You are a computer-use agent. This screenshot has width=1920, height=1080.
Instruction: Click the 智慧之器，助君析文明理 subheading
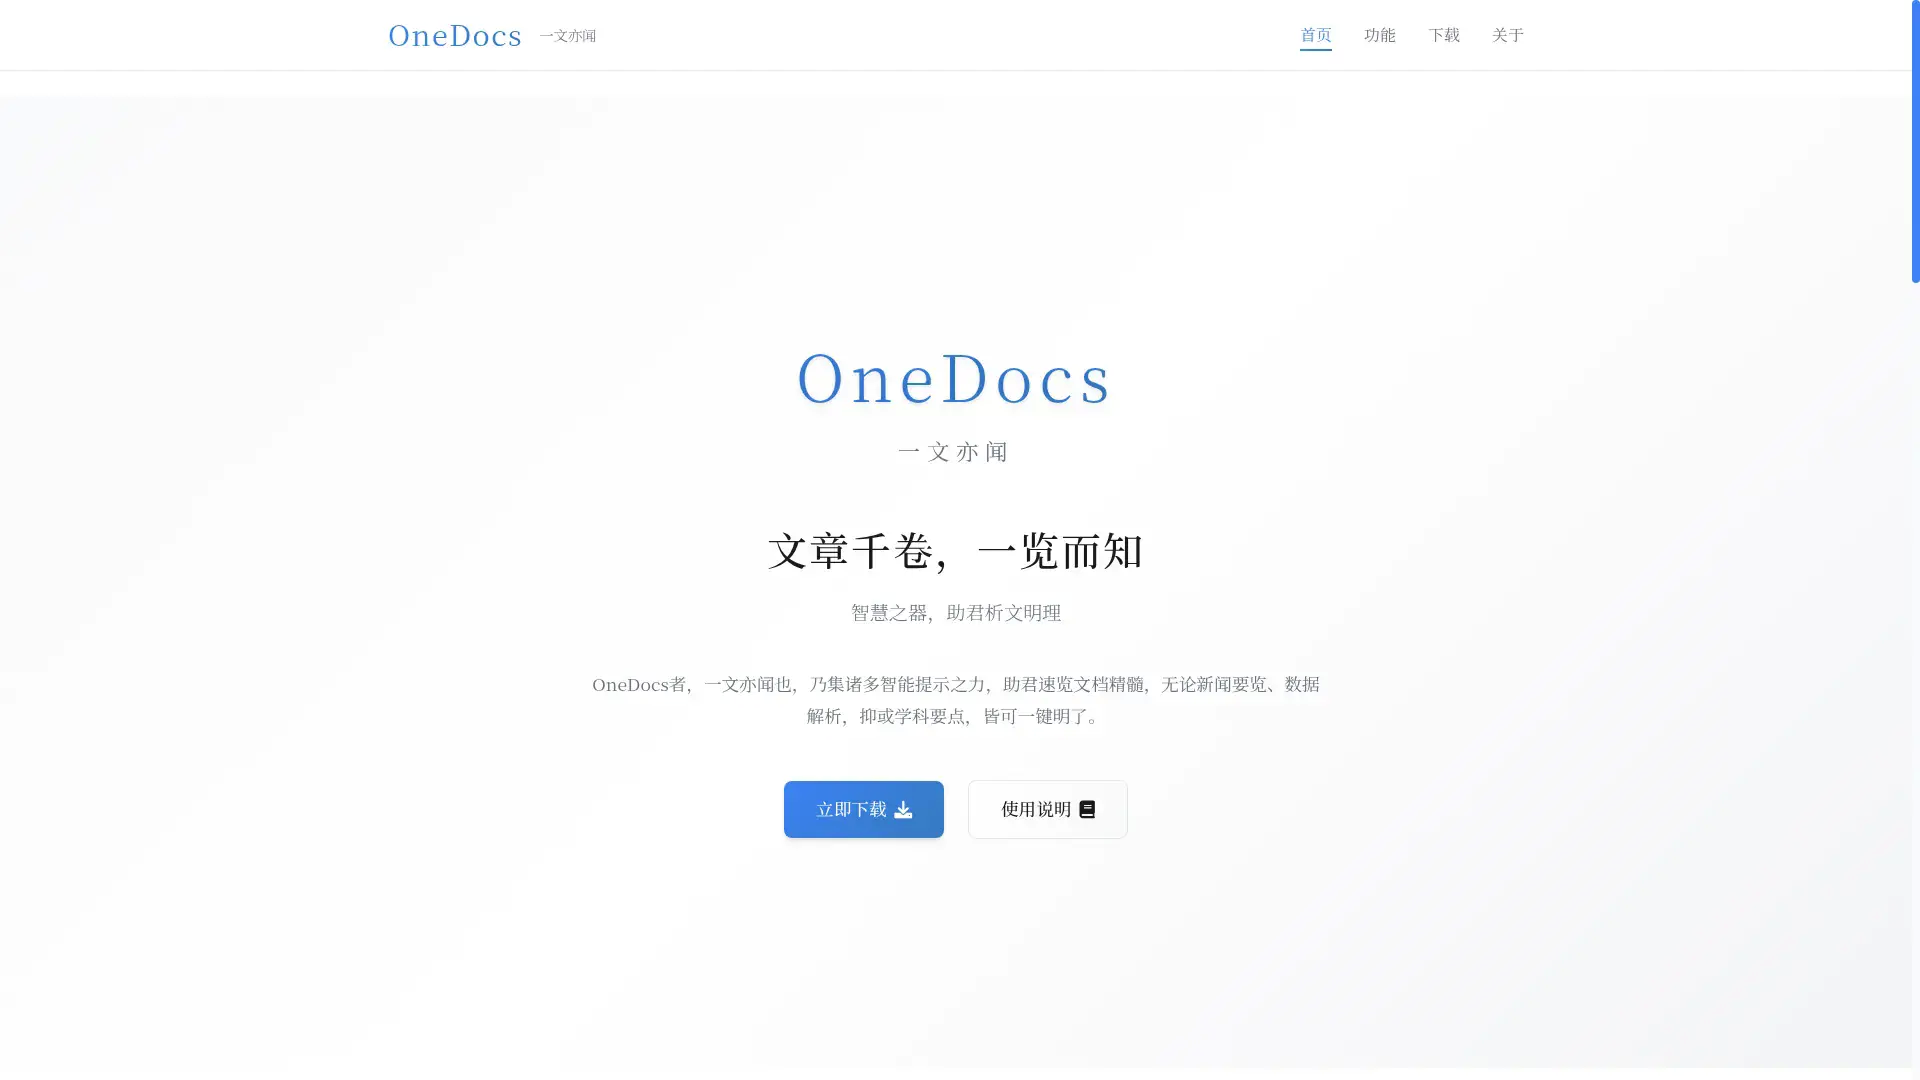click(954, 613)
